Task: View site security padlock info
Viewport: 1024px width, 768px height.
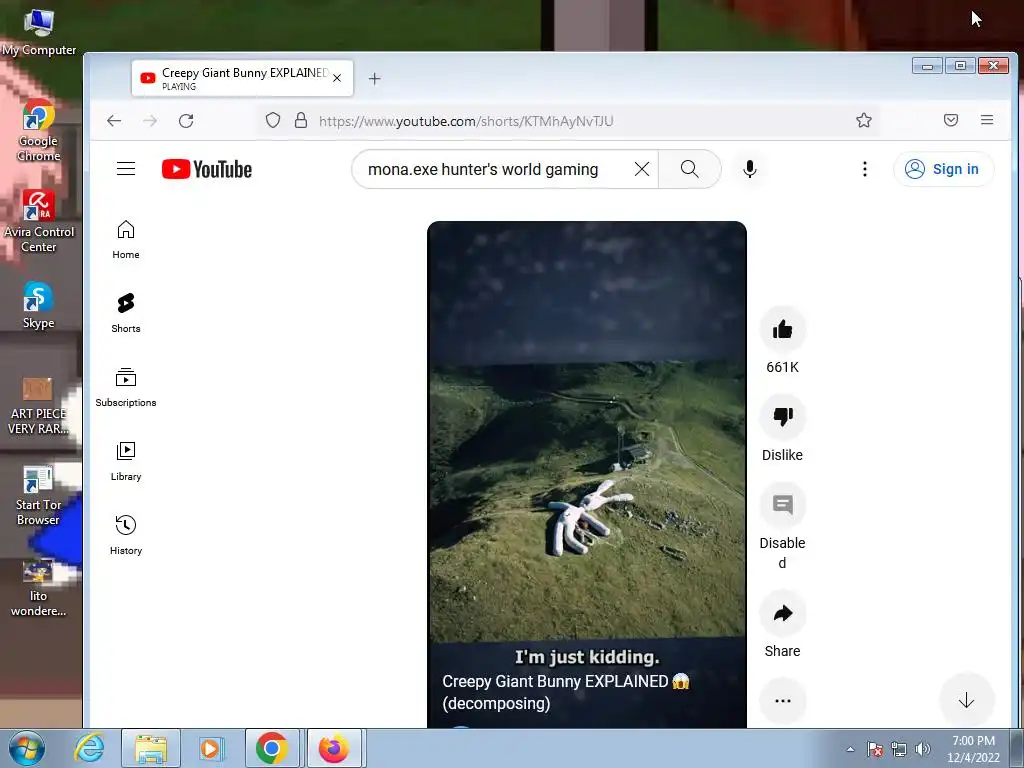Action: pos(300,120)
